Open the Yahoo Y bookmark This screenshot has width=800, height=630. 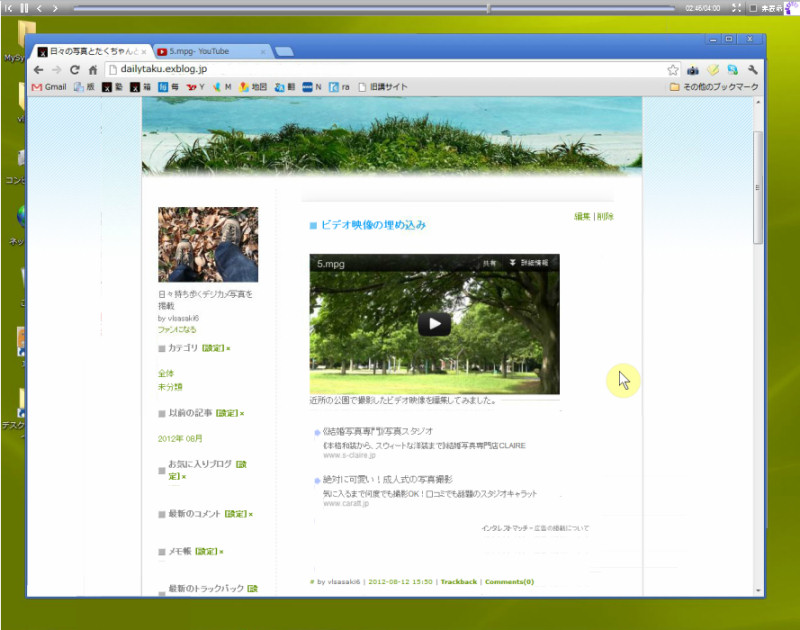pos(195,87)
